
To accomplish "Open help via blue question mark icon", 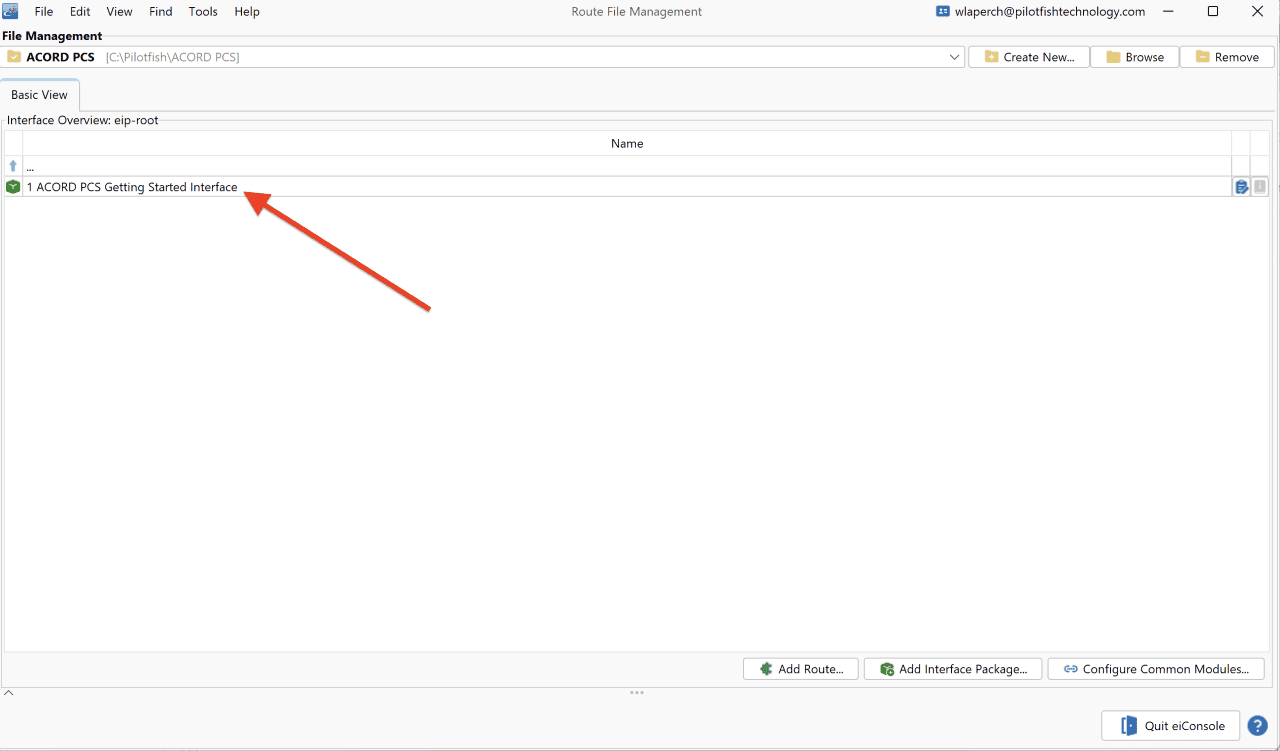I will coord(1258,726).
